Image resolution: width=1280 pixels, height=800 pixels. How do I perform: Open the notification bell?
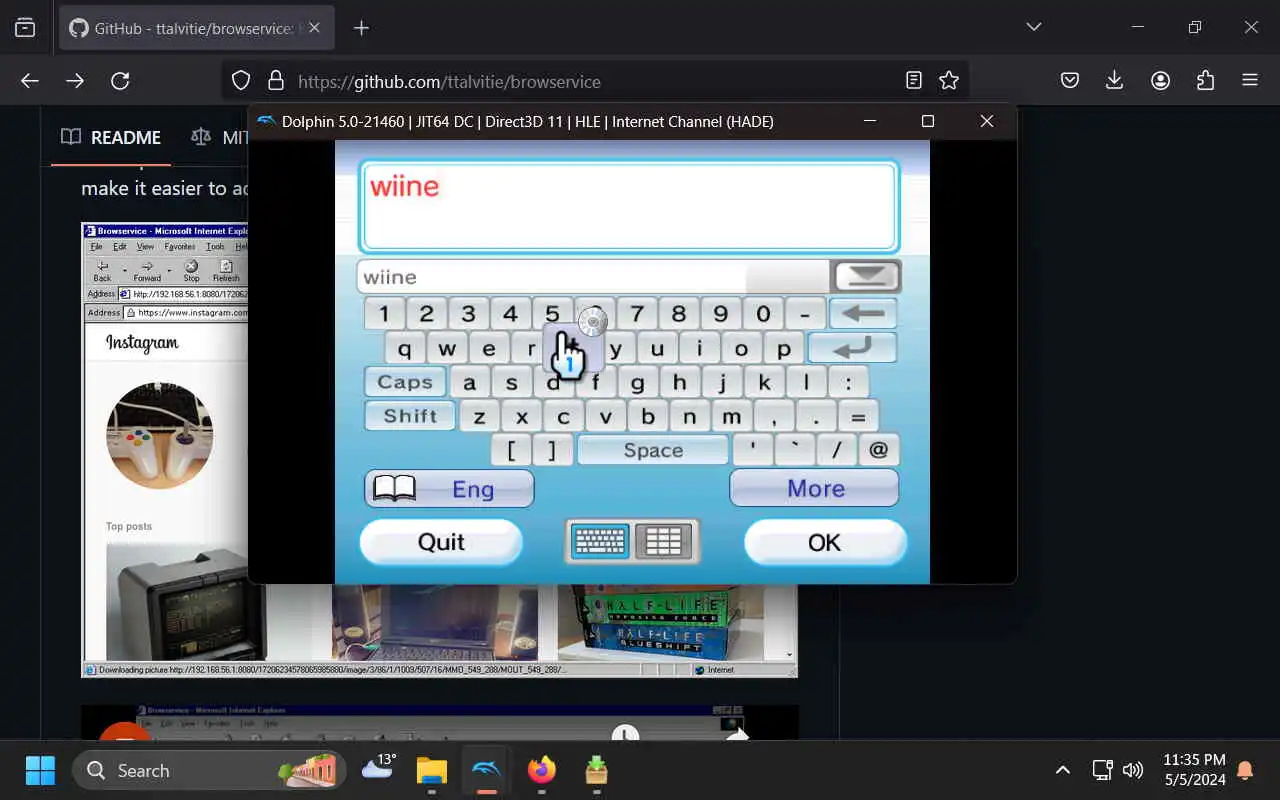click(1245, 770)
